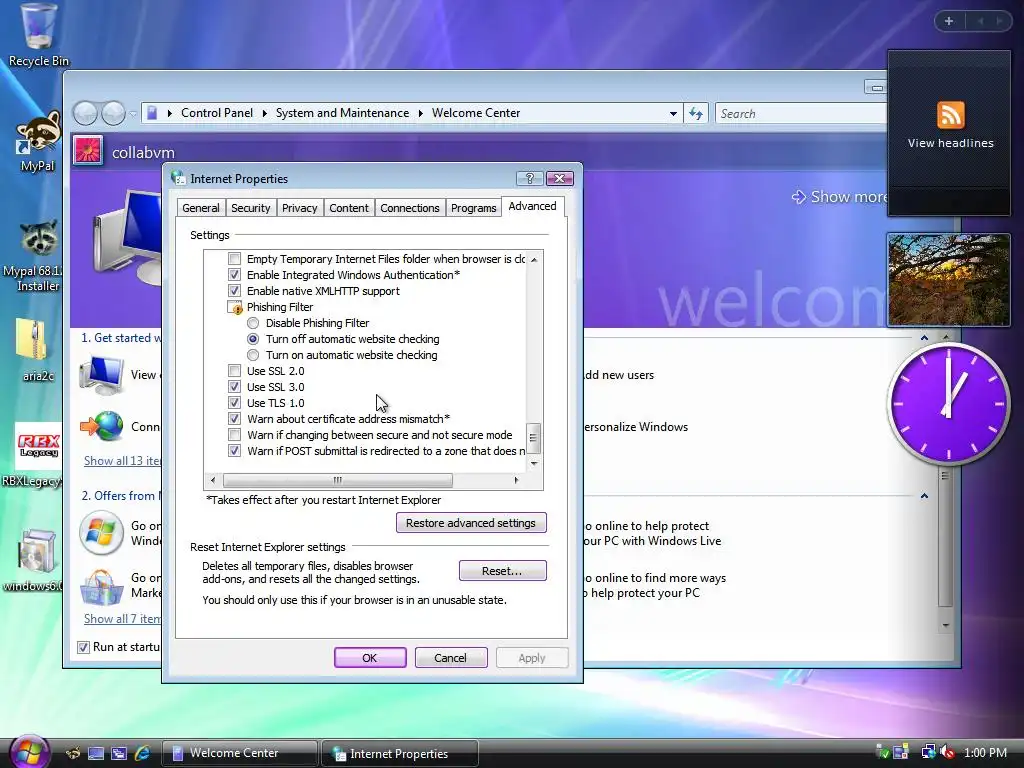The height and width of the screenshot is (768, 1024).
Task: Click the help question-mark button in Internet Properties
Action: coord(530,178)
